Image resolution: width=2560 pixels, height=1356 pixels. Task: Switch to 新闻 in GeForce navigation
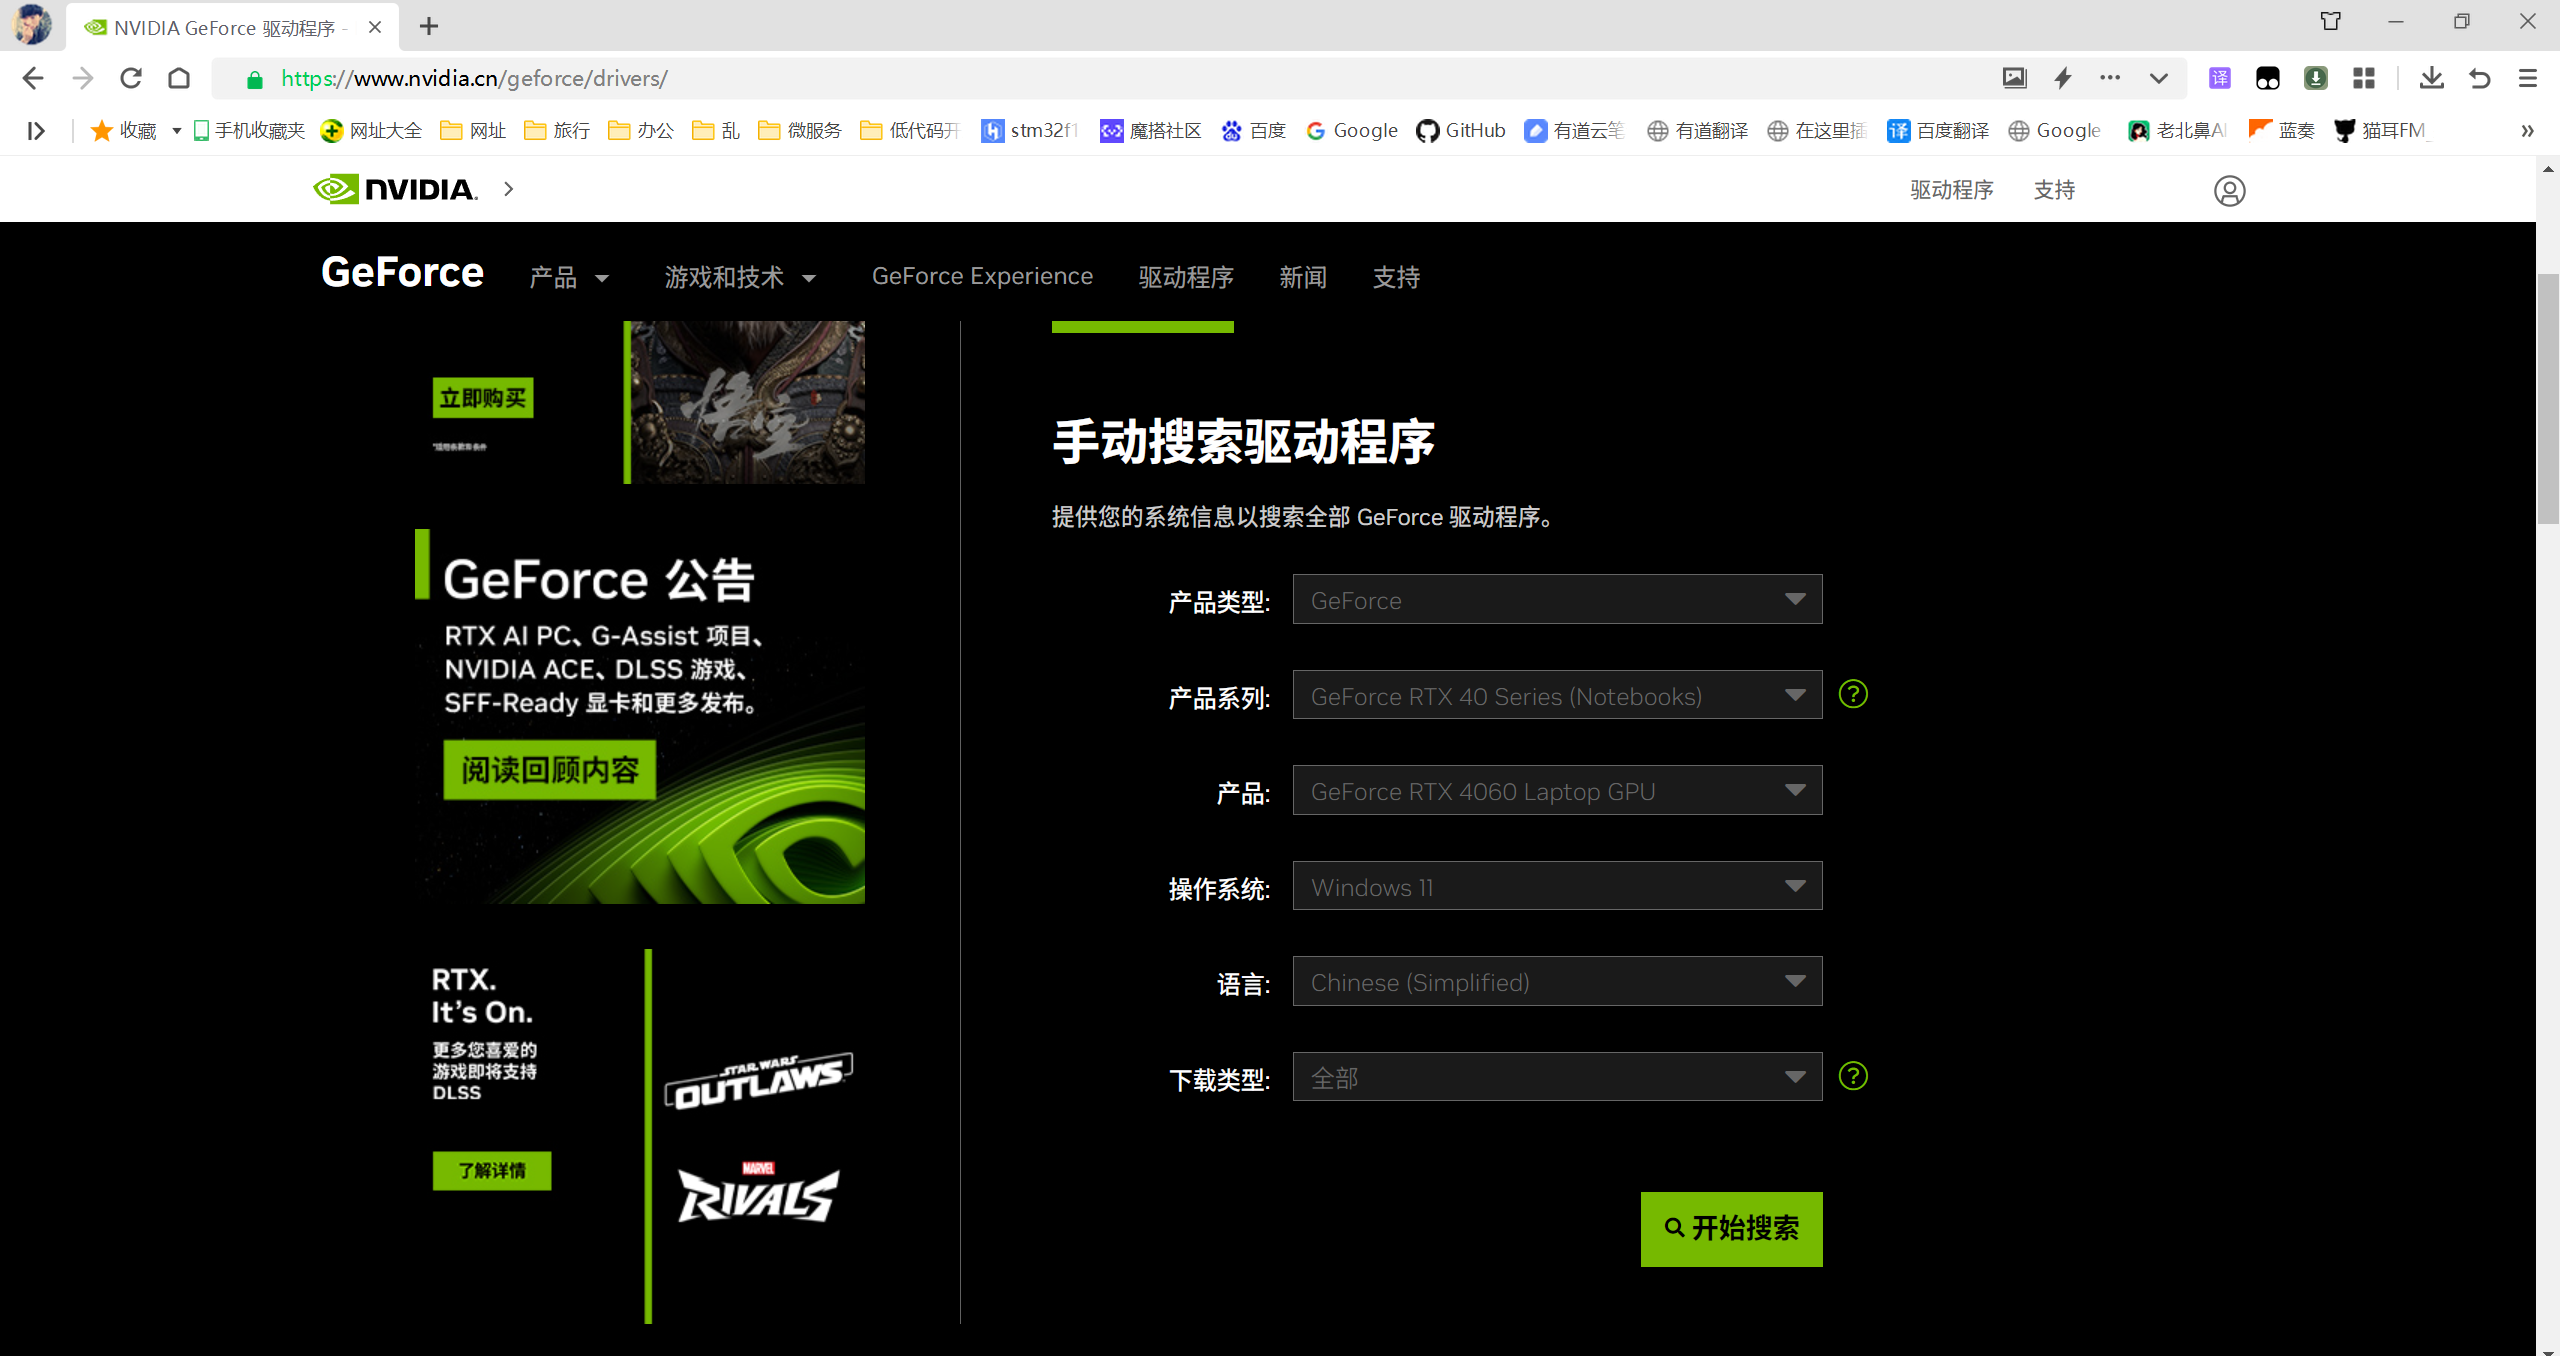[1302, 277]
